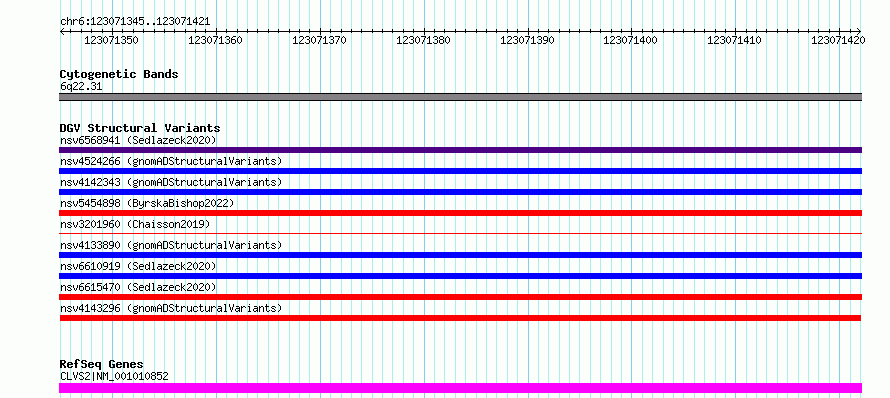Viewport: 890px width, 398px height.
Task: Click the DGV Structural Variants heading
Action: pyautogui.click(x=140, y=128)
